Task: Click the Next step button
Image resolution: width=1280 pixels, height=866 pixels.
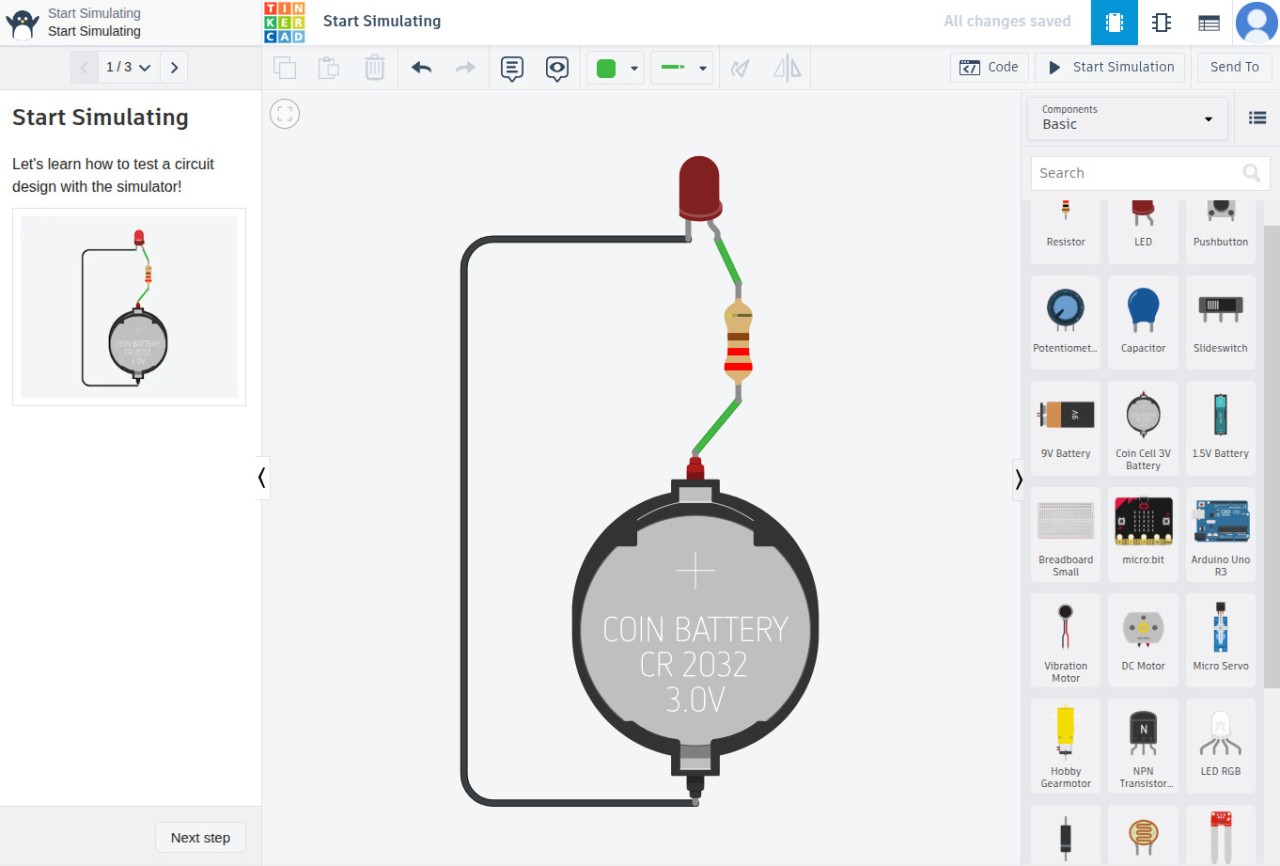Action: coord(200,838)
